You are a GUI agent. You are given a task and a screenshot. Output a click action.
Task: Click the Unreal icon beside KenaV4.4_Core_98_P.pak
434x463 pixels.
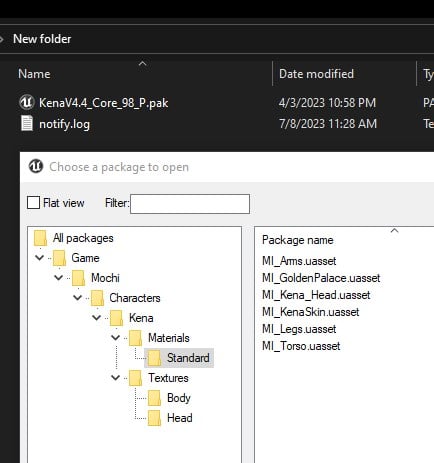26,102
